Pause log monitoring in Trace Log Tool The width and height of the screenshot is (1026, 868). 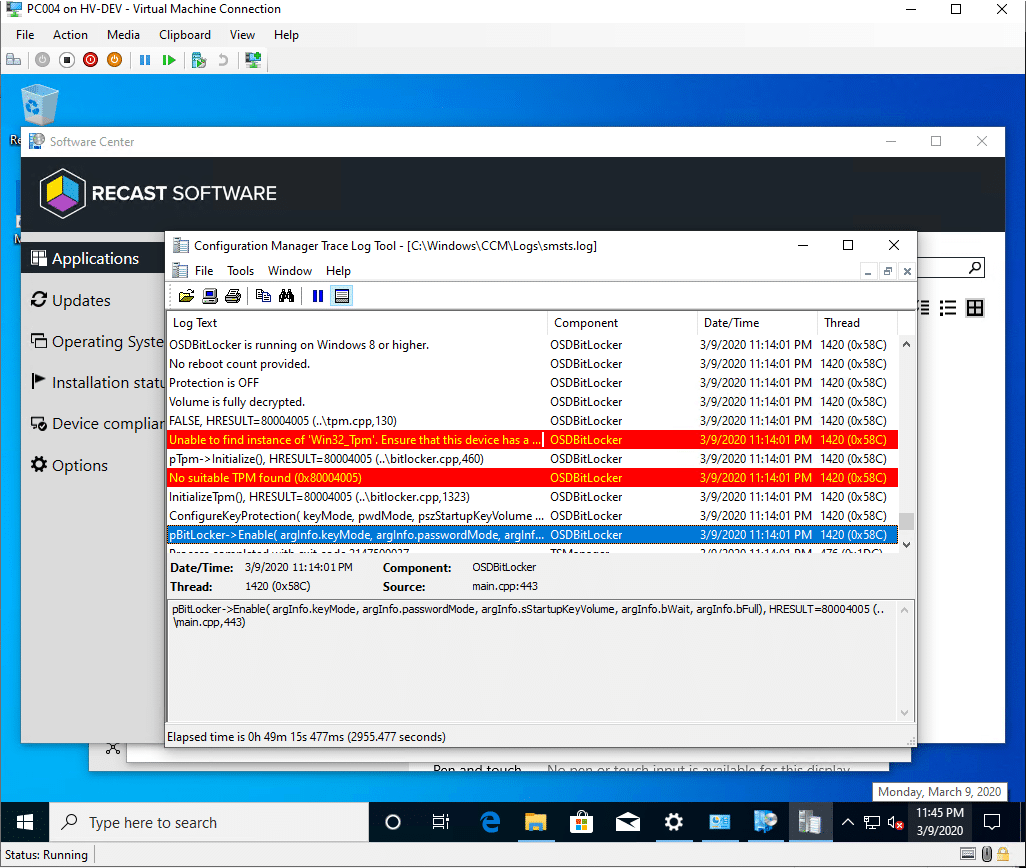(317, 295)
